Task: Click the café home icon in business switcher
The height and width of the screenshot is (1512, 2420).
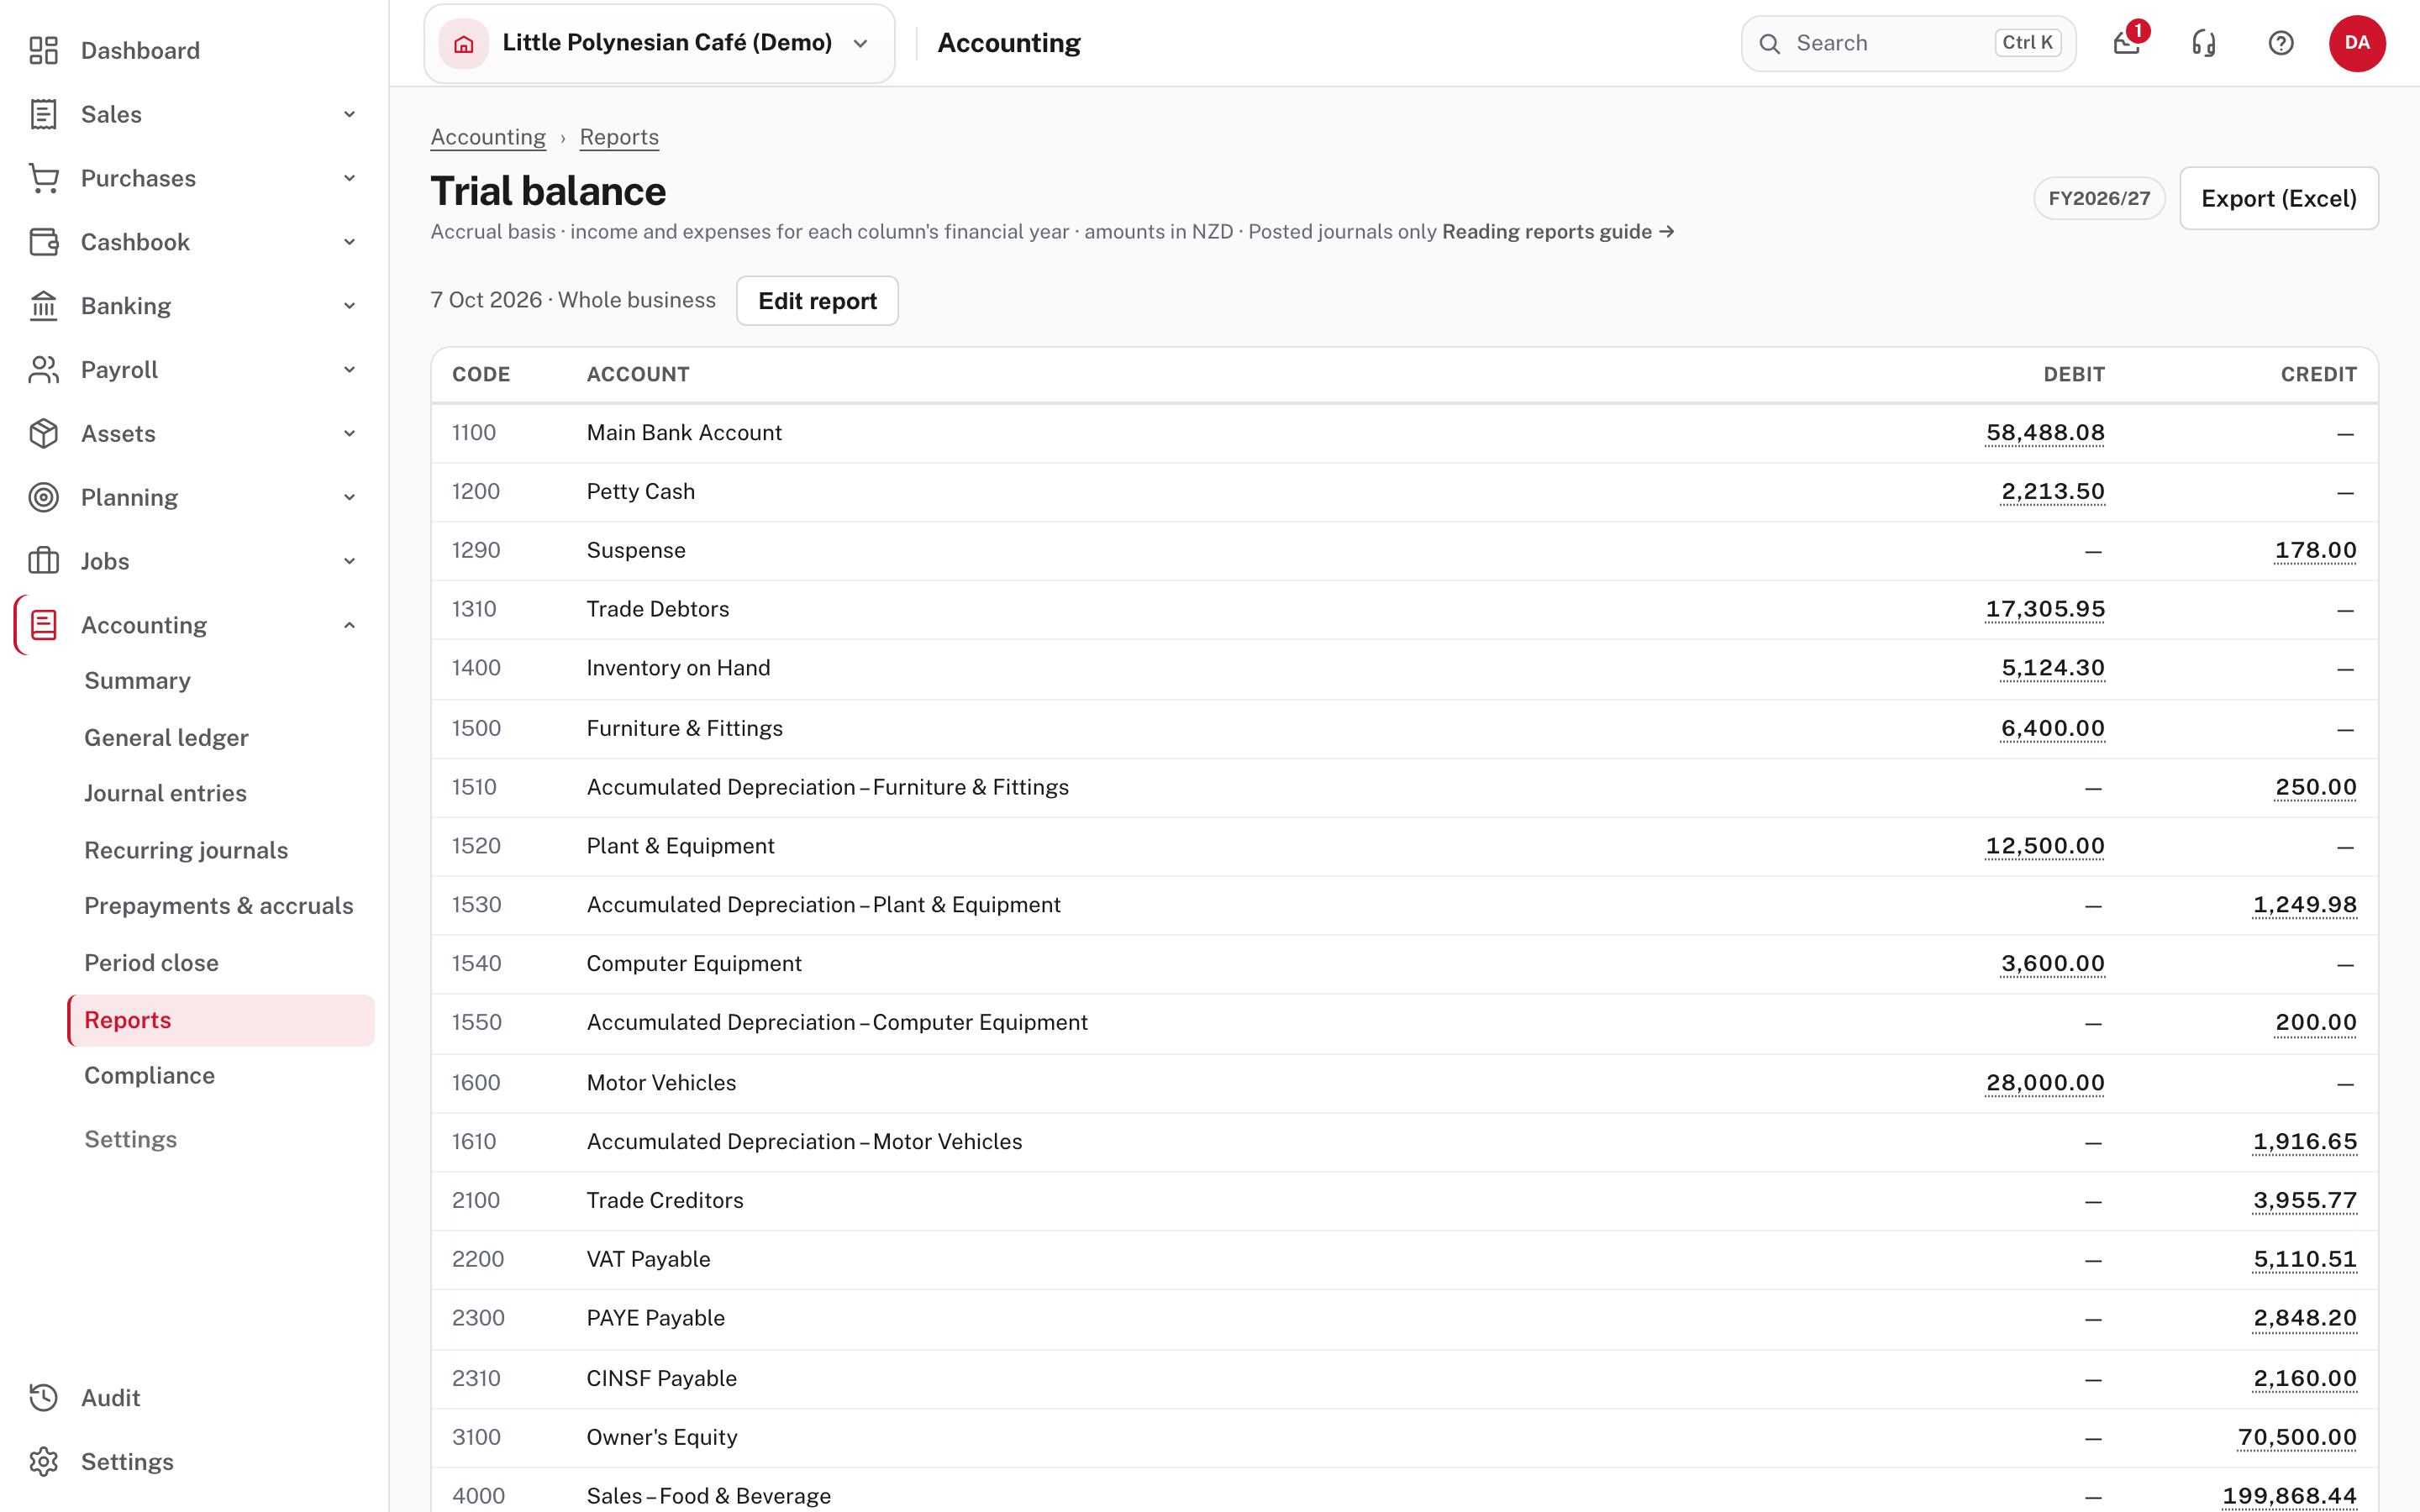Action: click(x=464, y=43)
